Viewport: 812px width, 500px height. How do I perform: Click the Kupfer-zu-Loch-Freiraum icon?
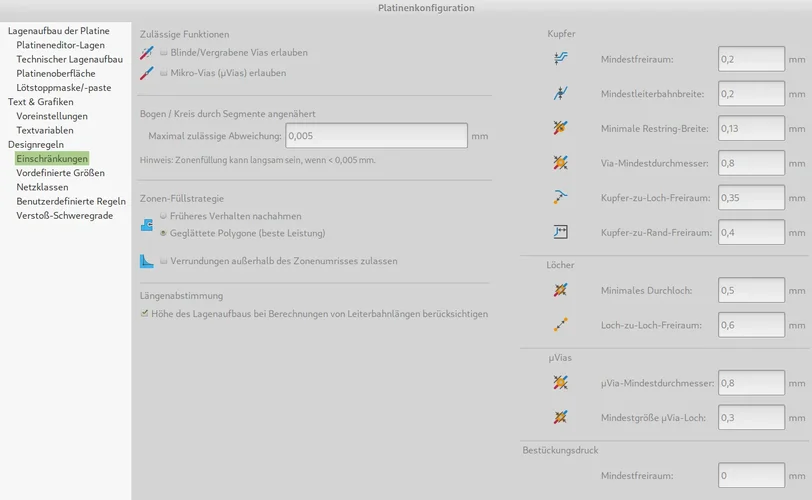pyautogui.click(x=560, y=197)
